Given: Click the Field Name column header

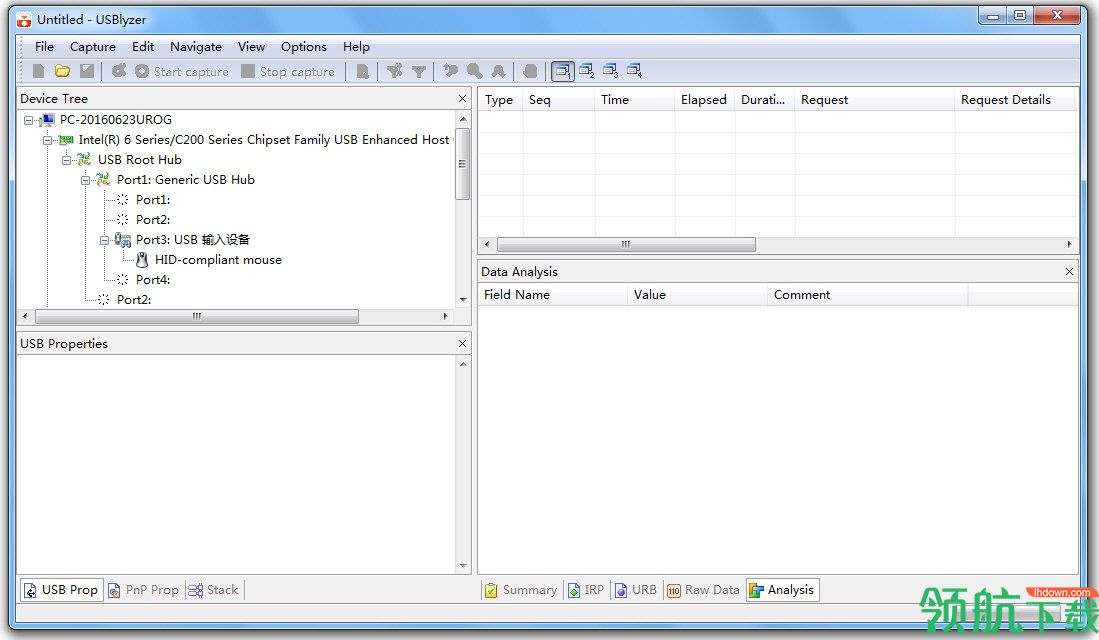Looking at the screenshot, I should (552, 295).
